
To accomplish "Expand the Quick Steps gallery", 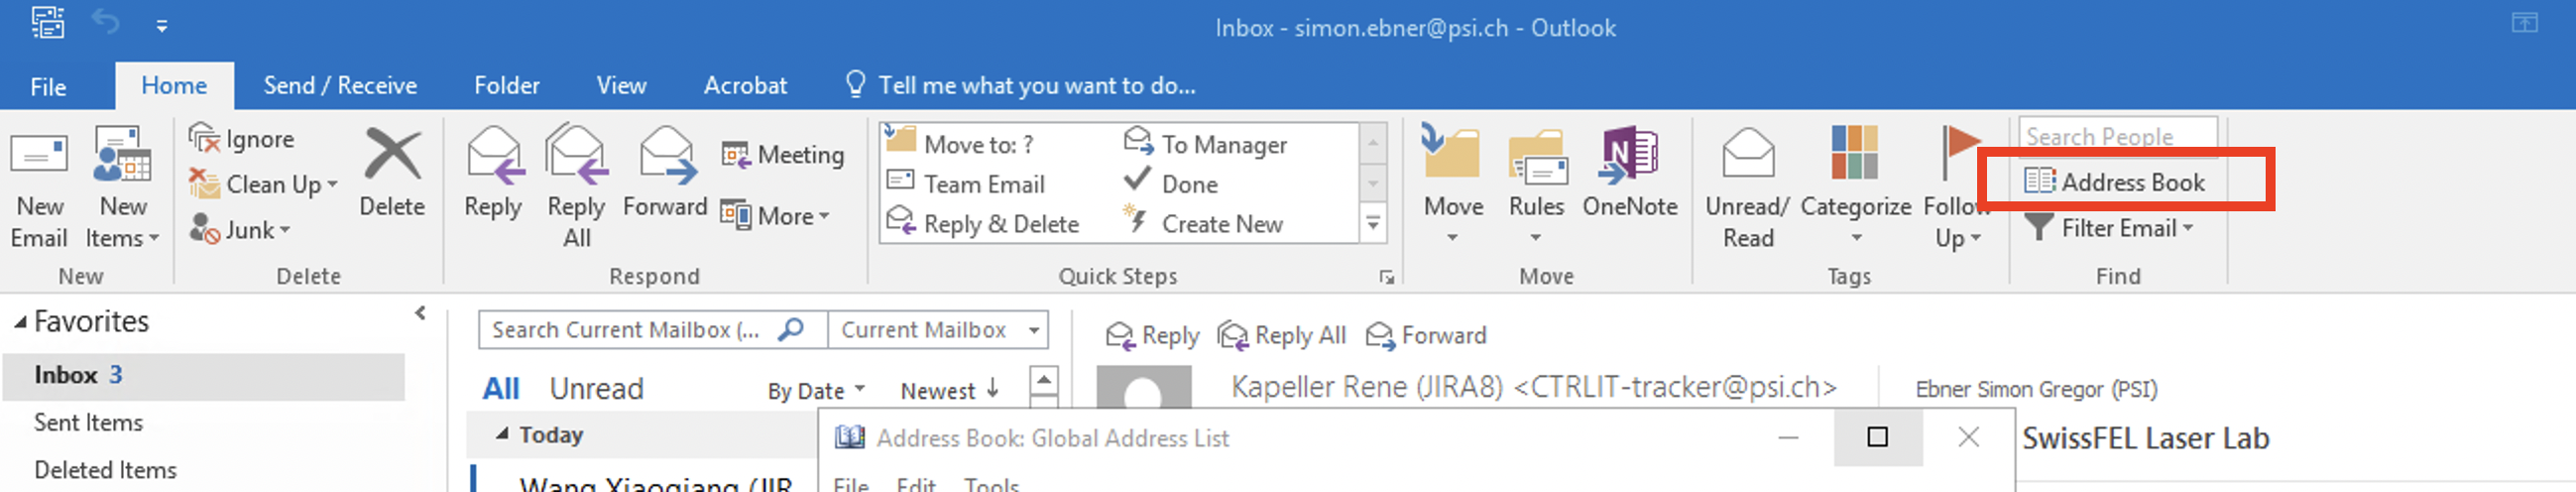I will [x=1373, y=224].
